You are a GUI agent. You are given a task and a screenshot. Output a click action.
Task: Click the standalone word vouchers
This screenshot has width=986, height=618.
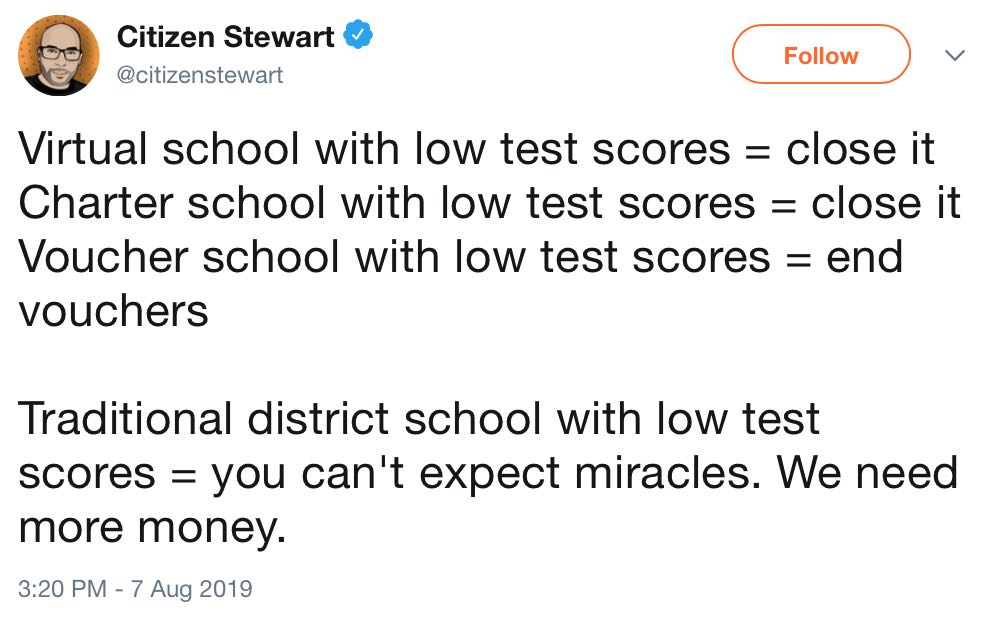click(113, 312)
